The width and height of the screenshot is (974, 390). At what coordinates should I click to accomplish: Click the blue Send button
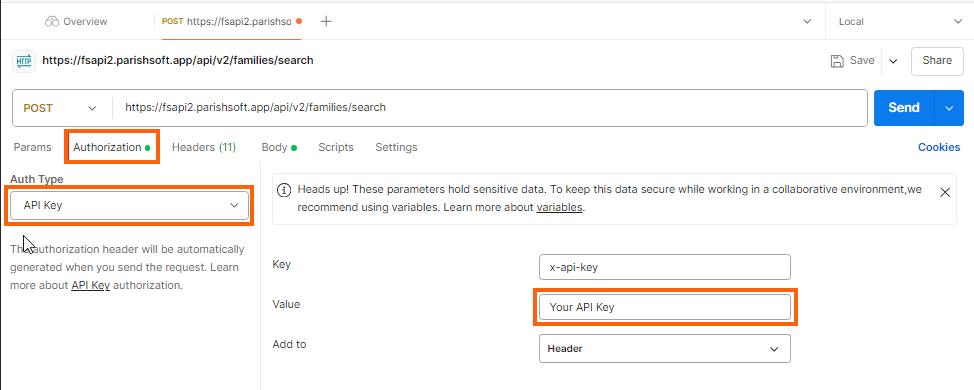(904, 108)
